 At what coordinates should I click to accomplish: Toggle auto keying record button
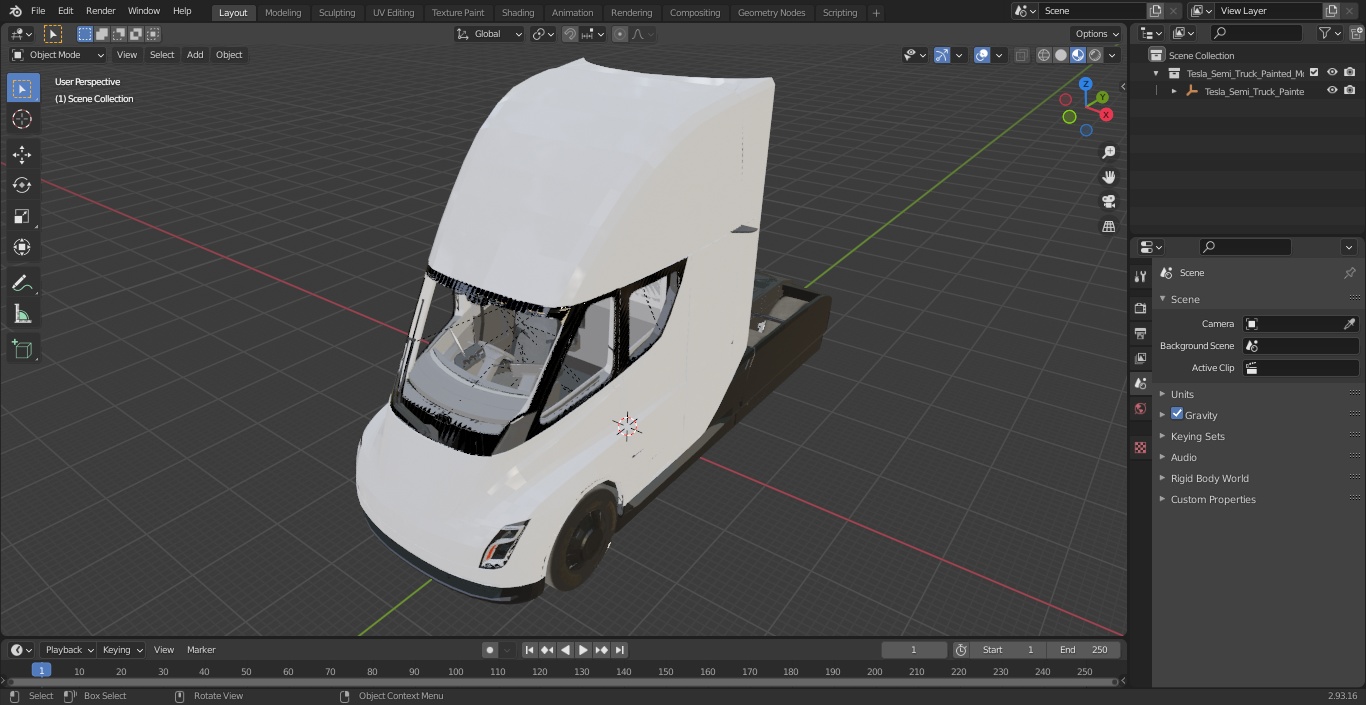click(490, 650)
